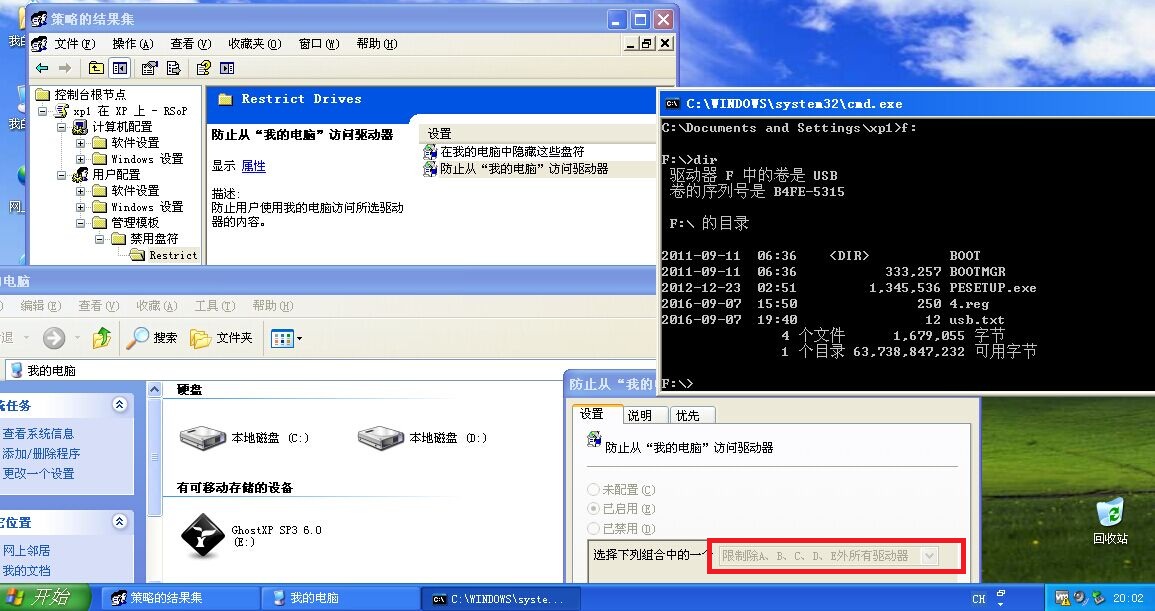Open the 收藏夹(O) menu
This screenshot has height=611, width=1155.
[255, 44]
